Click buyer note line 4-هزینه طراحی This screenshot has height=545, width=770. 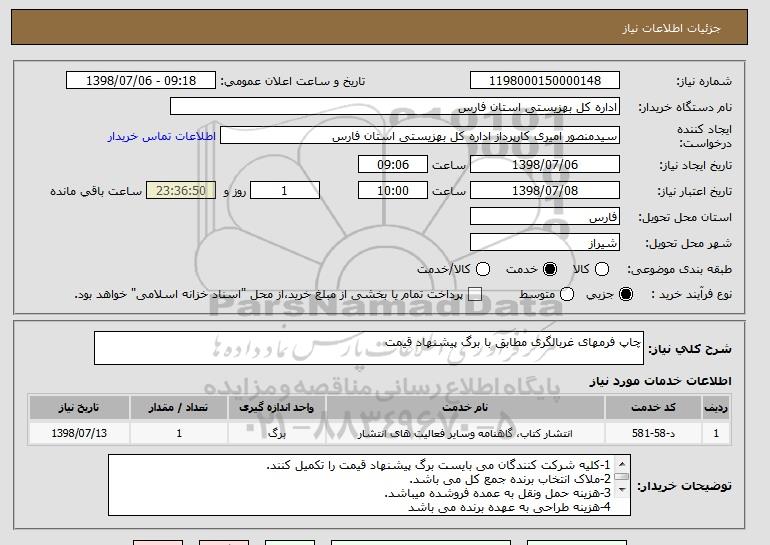tap(509, 507)
